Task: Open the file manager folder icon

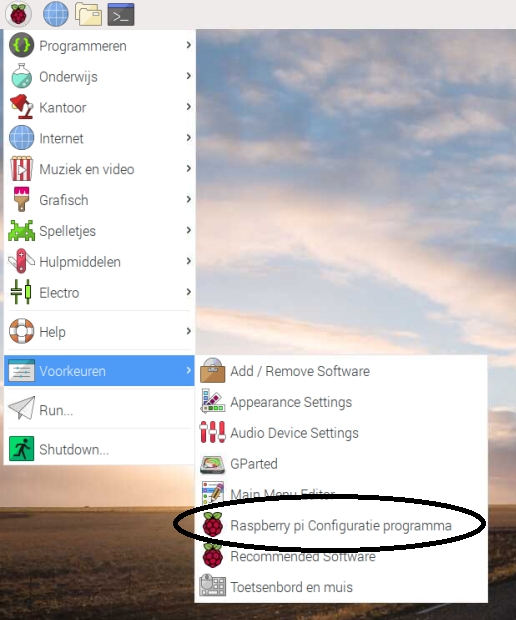Action: coord(89,14)
